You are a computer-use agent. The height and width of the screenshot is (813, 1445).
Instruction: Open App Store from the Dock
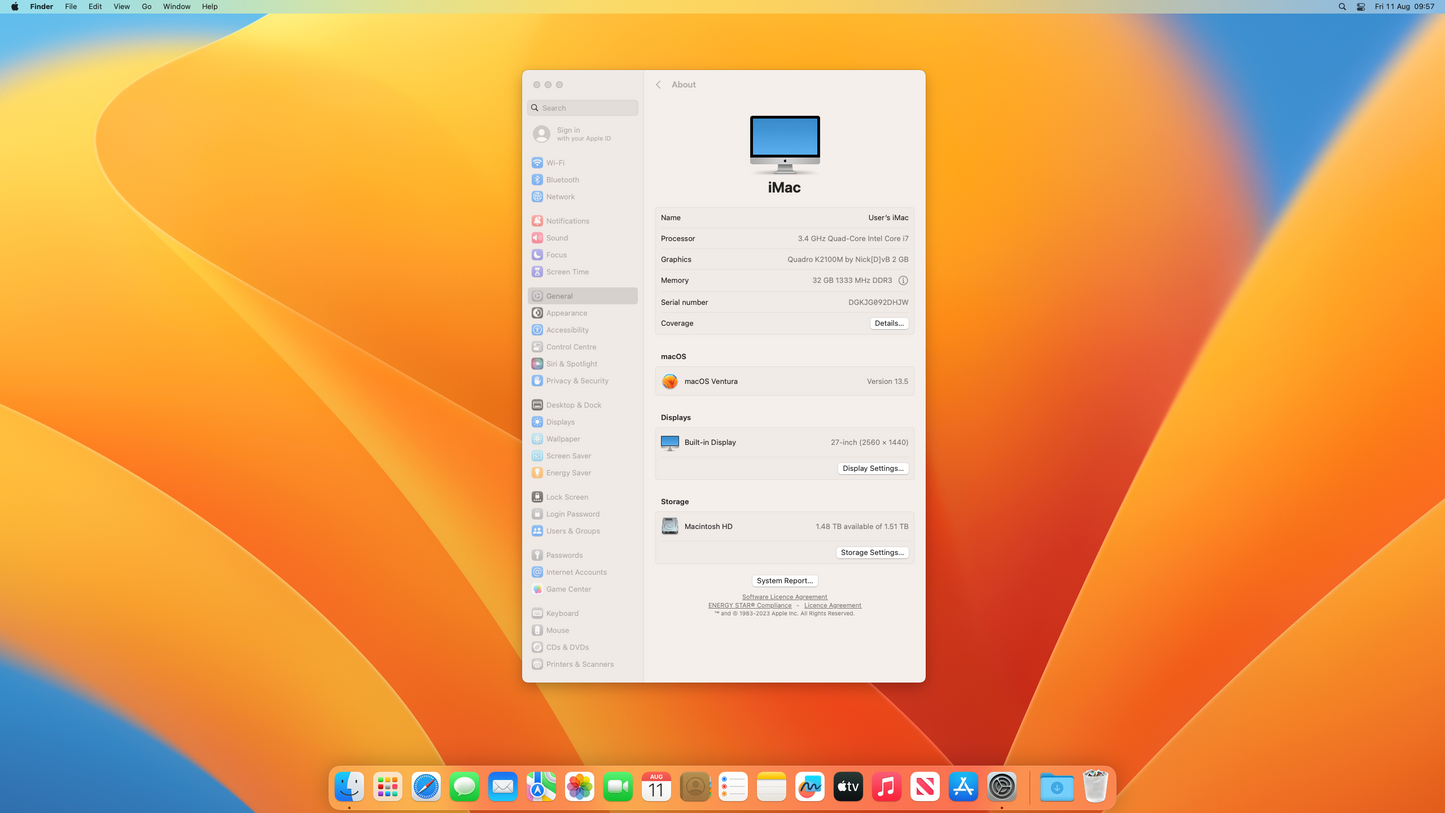coord(963,787)
